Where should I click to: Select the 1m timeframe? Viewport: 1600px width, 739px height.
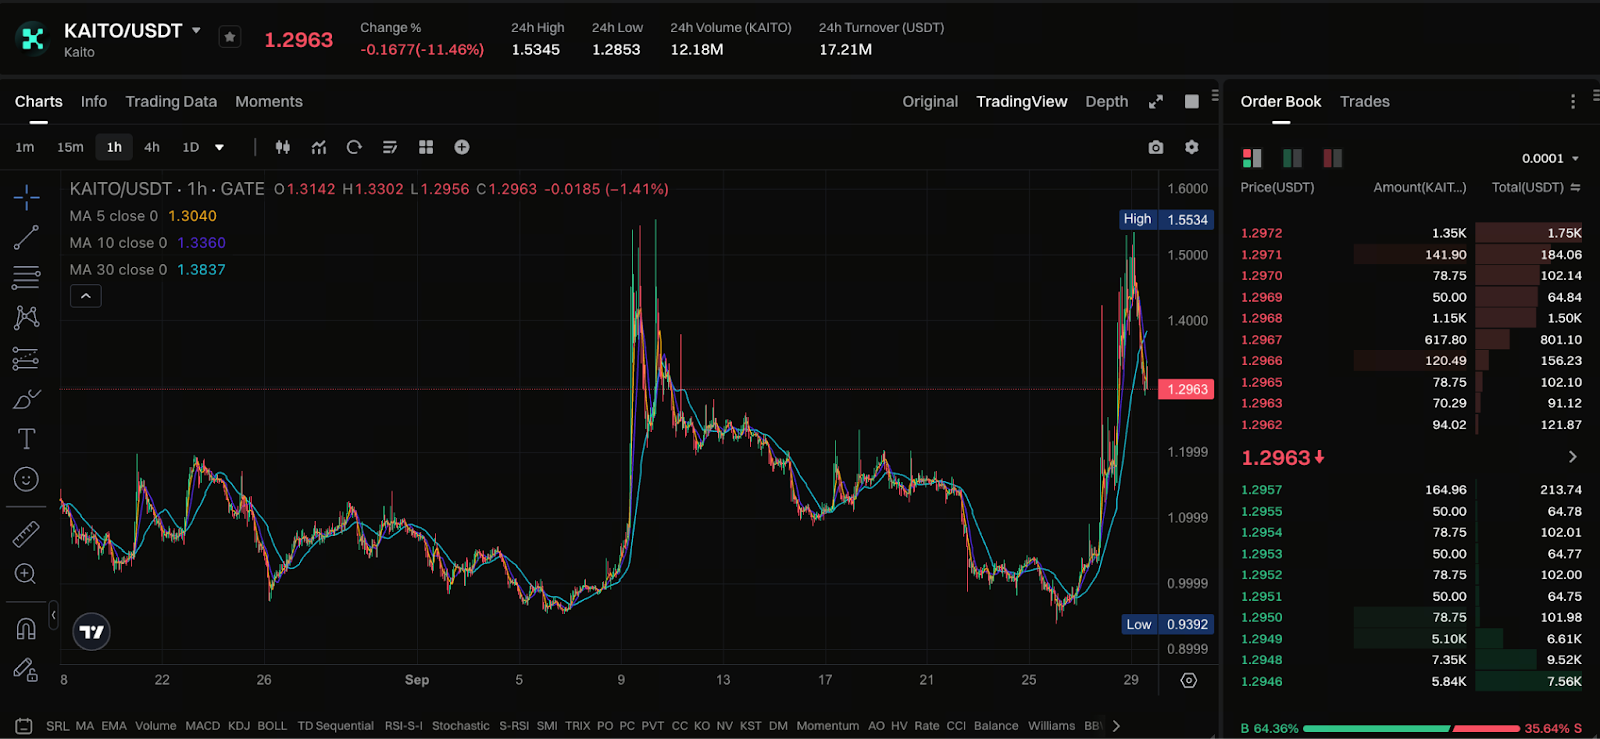pos(25,147)
